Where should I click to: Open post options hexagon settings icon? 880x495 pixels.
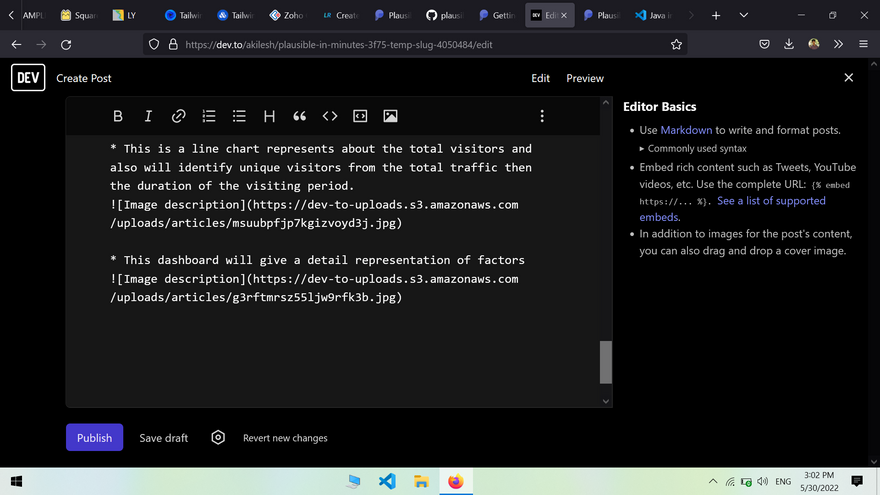pos(218,437)
